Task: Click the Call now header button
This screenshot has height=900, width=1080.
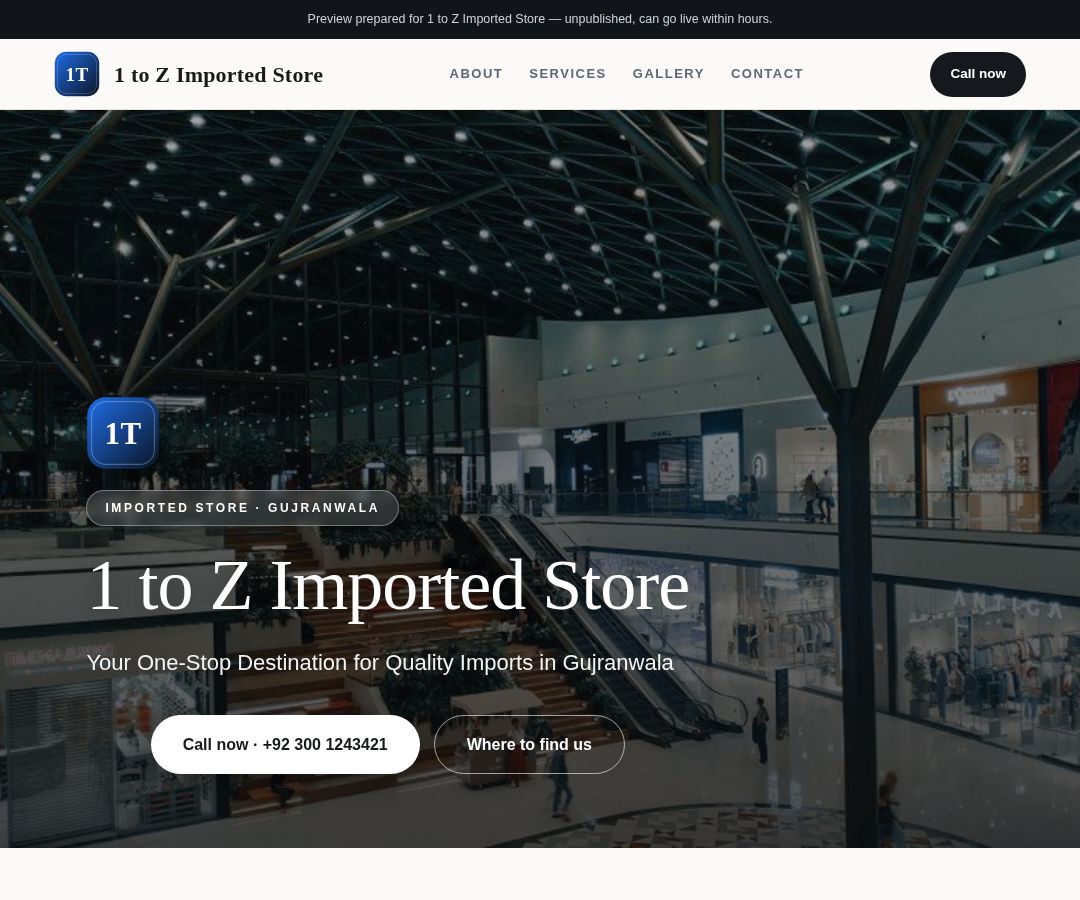Action: tap(977, 74)
